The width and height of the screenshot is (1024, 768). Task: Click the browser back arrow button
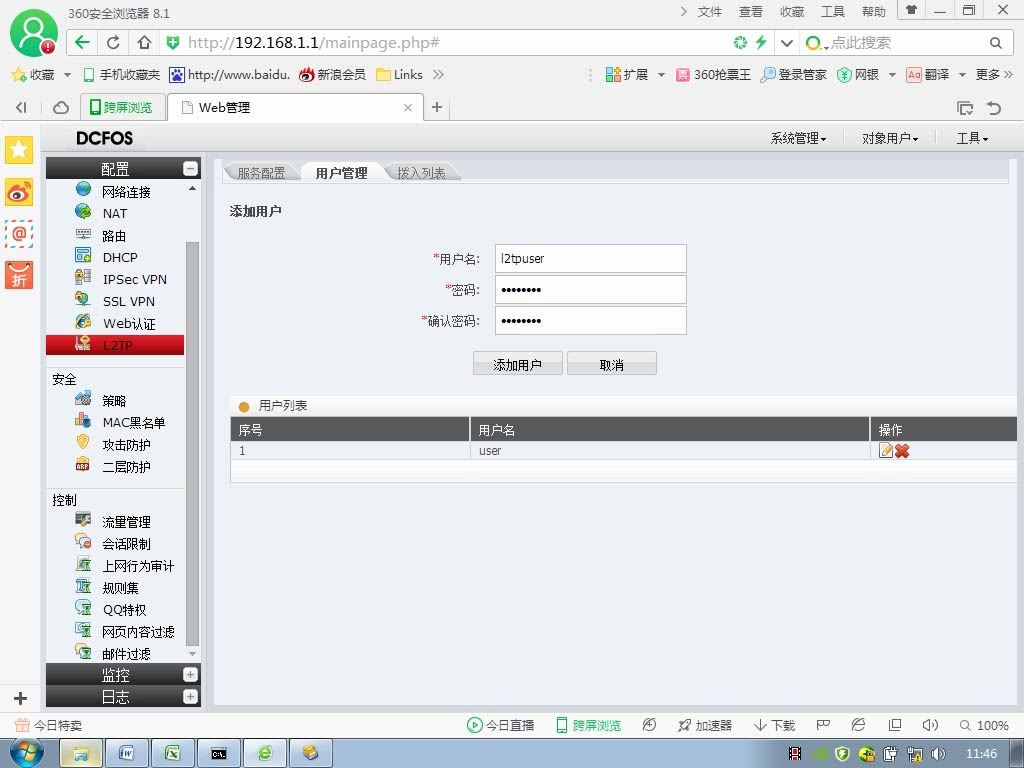82,42
